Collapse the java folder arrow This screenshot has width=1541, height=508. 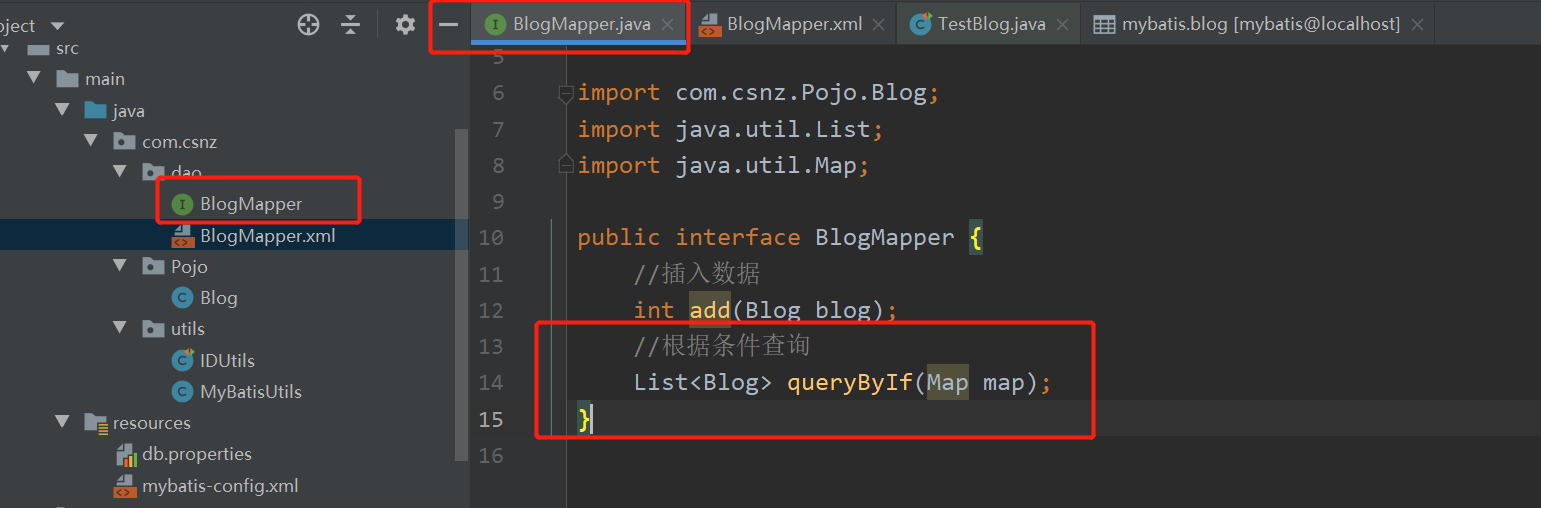click(x=63, y=111)
